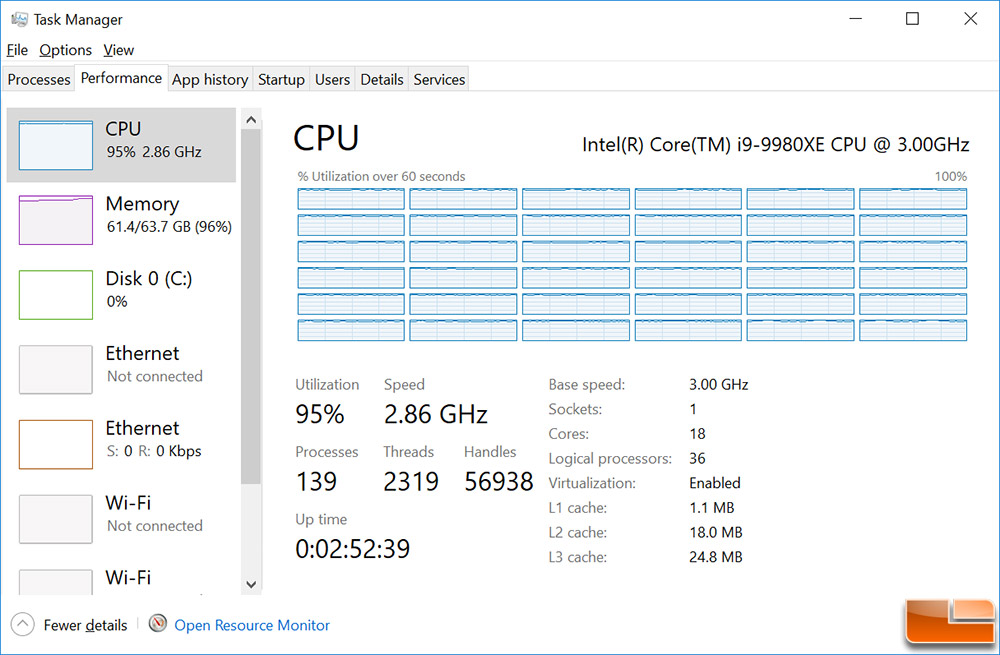
Task: Minimize the Task Manager window
Action: 855,19
